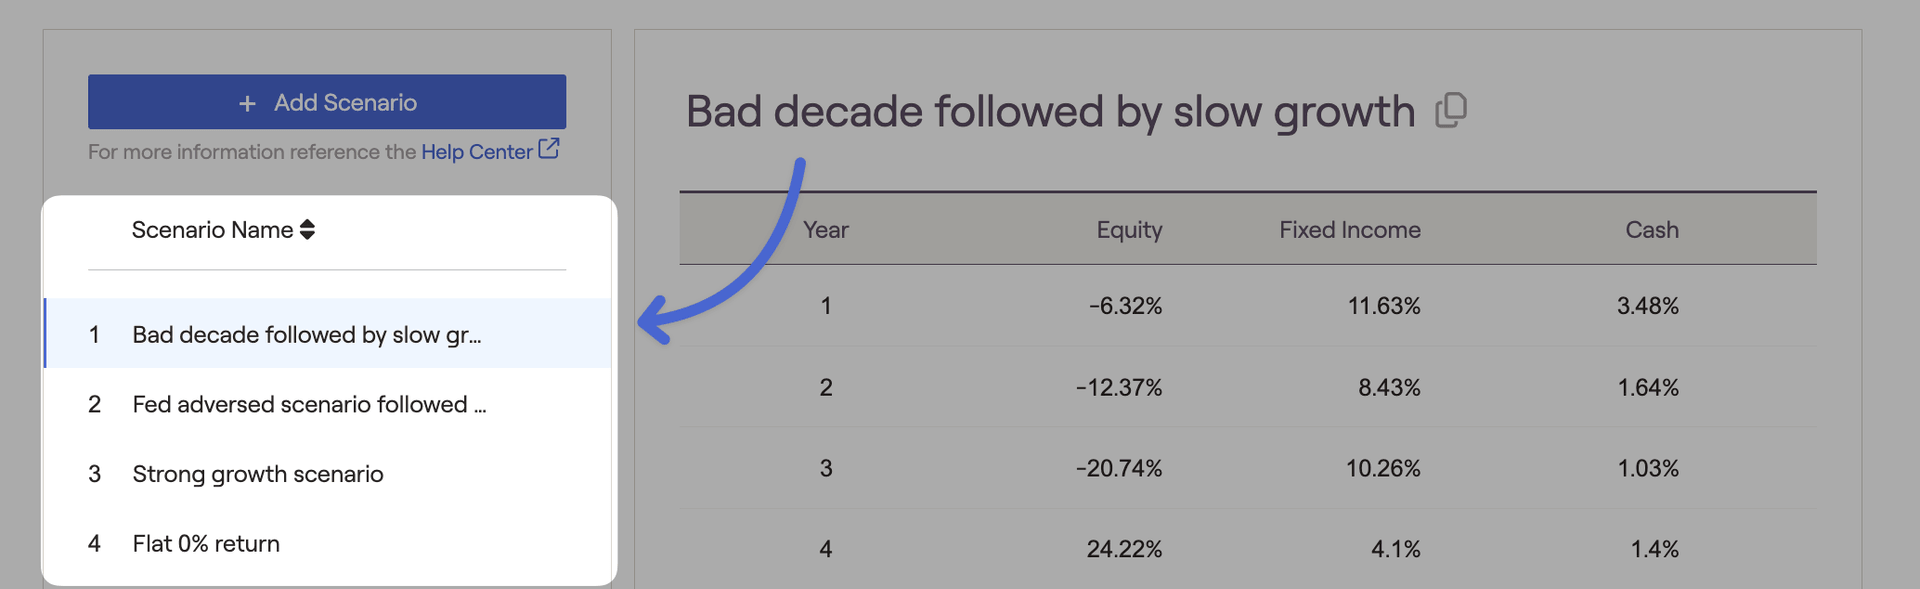Open the Help Center link
This screenshot has width=1920, height=589.
(477, 152)
